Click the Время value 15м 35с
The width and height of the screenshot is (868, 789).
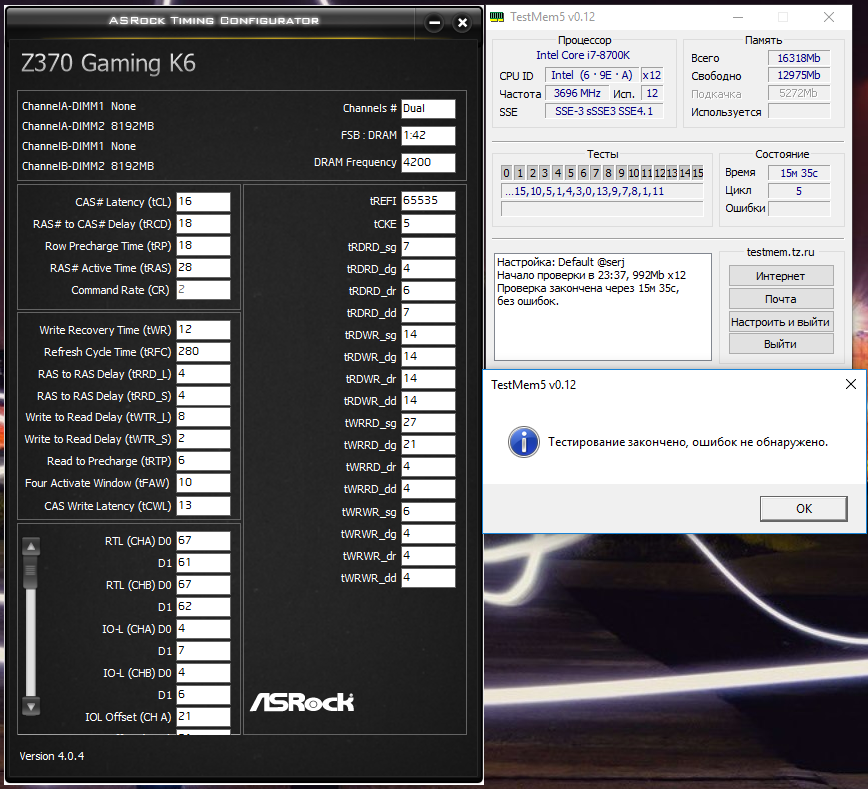tap(799, 173)
